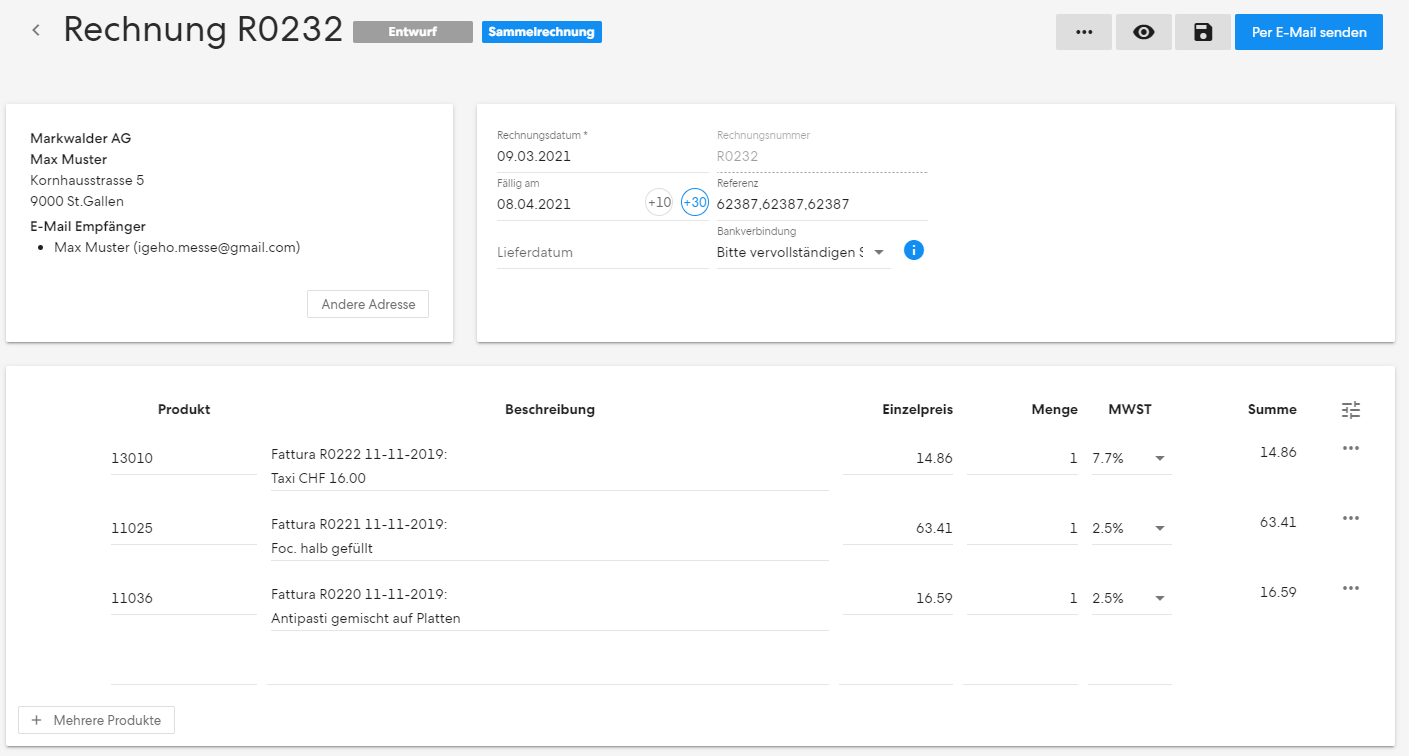Go back using the arrow beside Rechnung R0232

click(36, 31)
